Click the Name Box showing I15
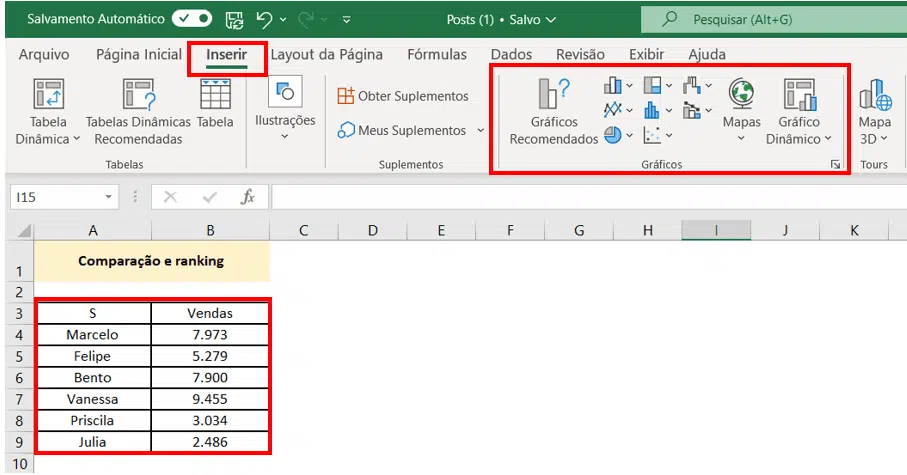907x475 pixels. click(57, 197)
